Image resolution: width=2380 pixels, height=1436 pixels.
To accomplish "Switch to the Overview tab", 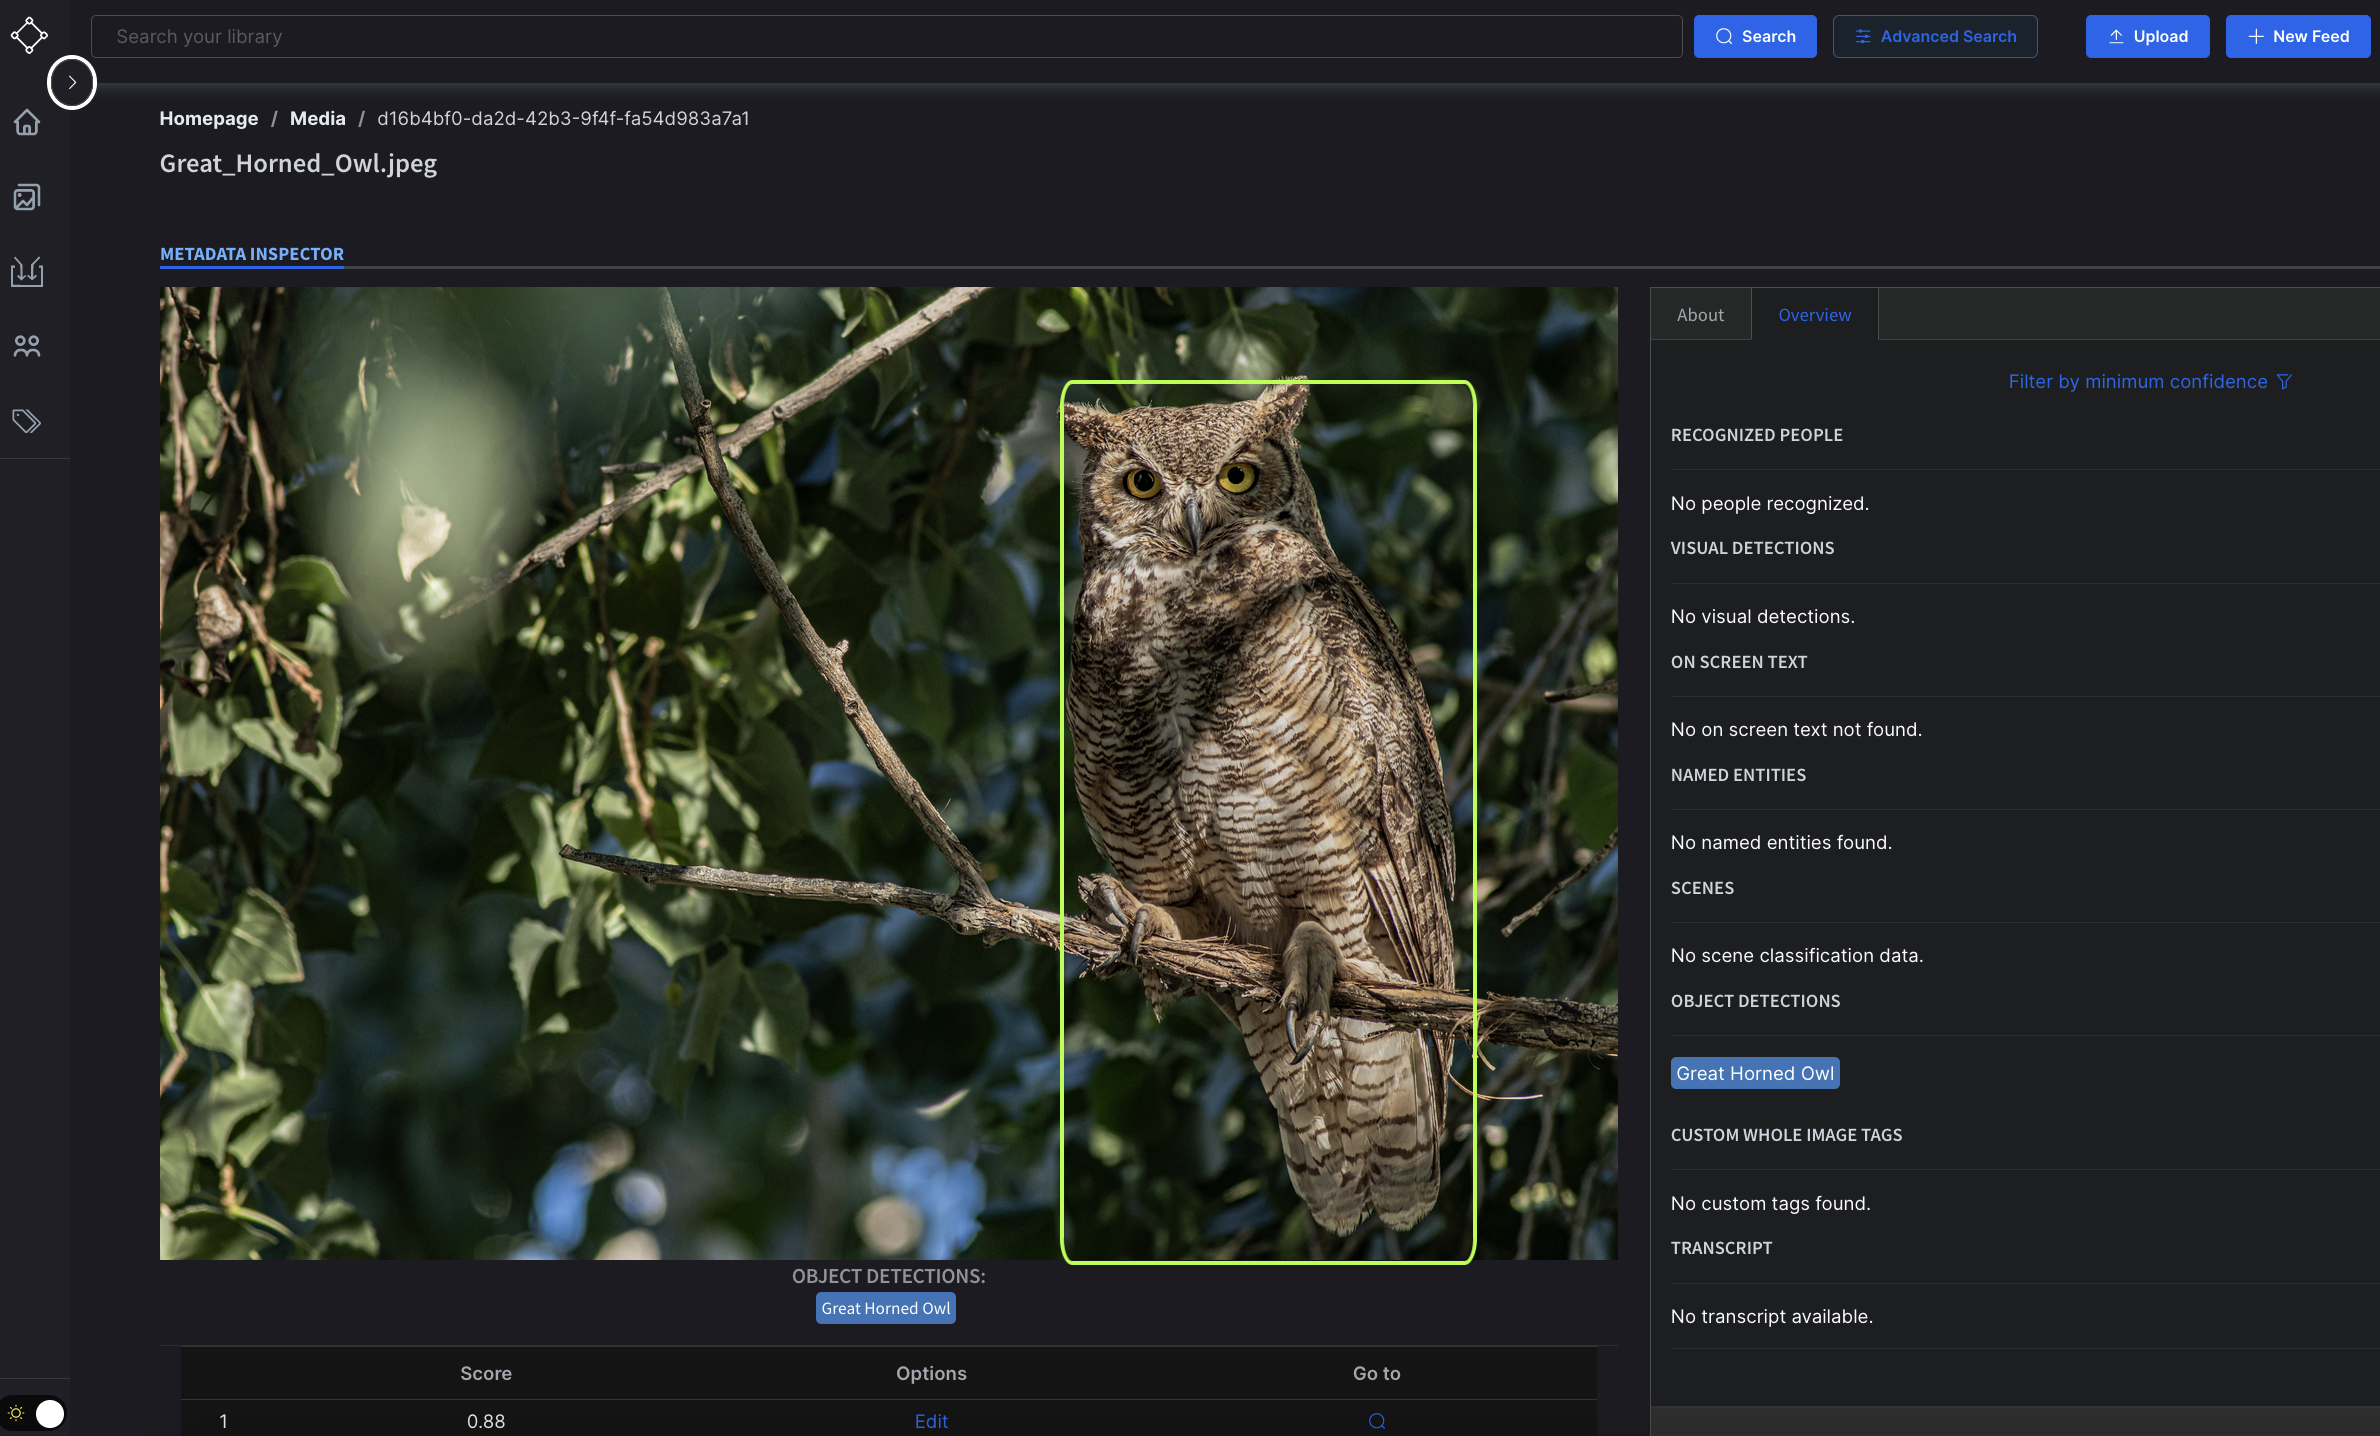I will pos(1814,315).
